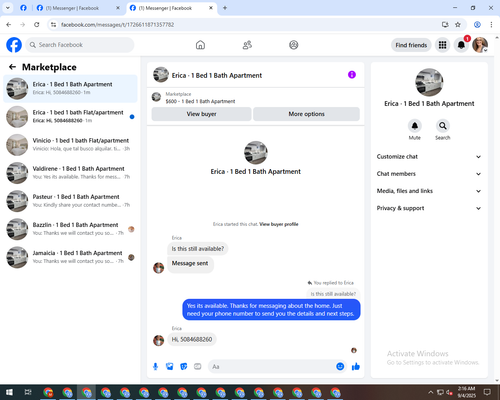Viewport: 500px width, 400px height.
Task: Open the Friends icon in top navigation
Action: [x=247, y=45]
